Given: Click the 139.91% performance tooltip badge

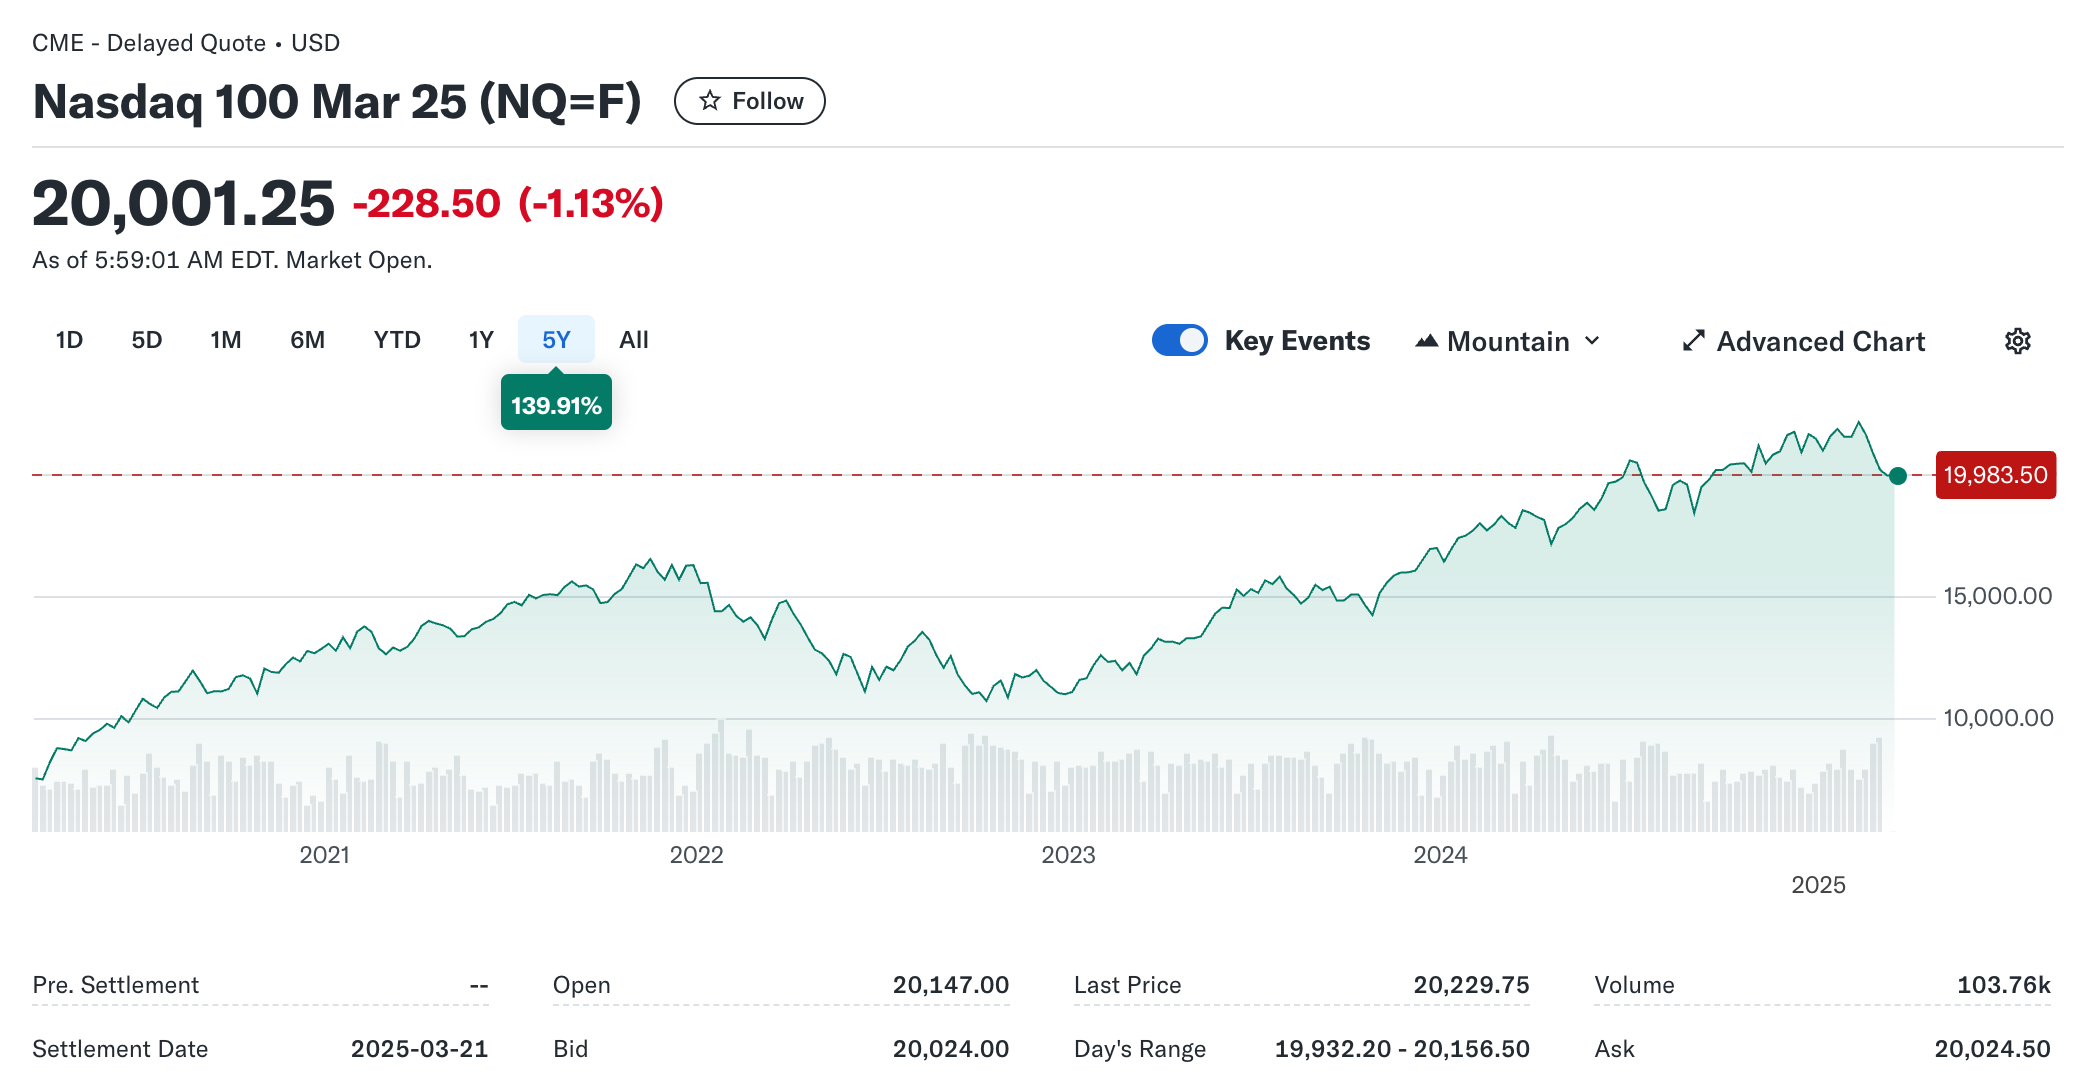Looking at the screenshot, I should [x=556, y=405].
